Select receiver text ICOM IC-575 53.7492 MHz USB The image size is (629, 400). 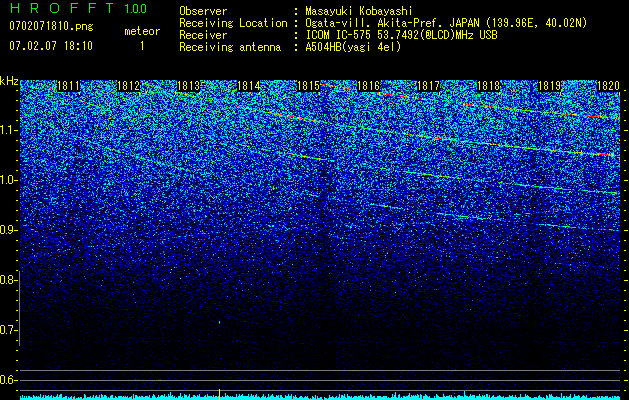tap(401, 35)
